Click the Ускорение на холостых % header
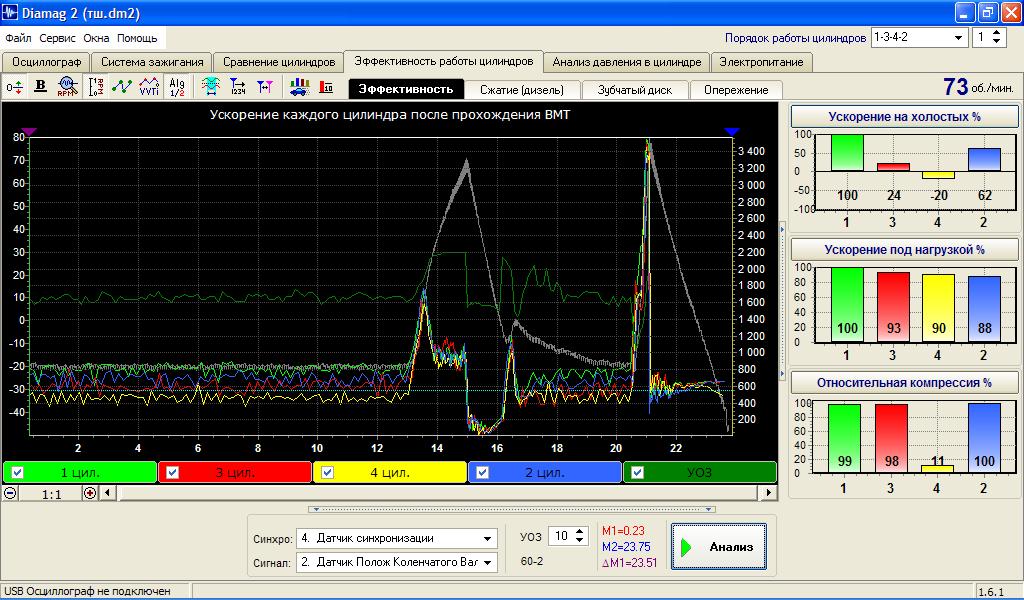Viewport: 1024px width, 600px height. click(x=904, y=117)
